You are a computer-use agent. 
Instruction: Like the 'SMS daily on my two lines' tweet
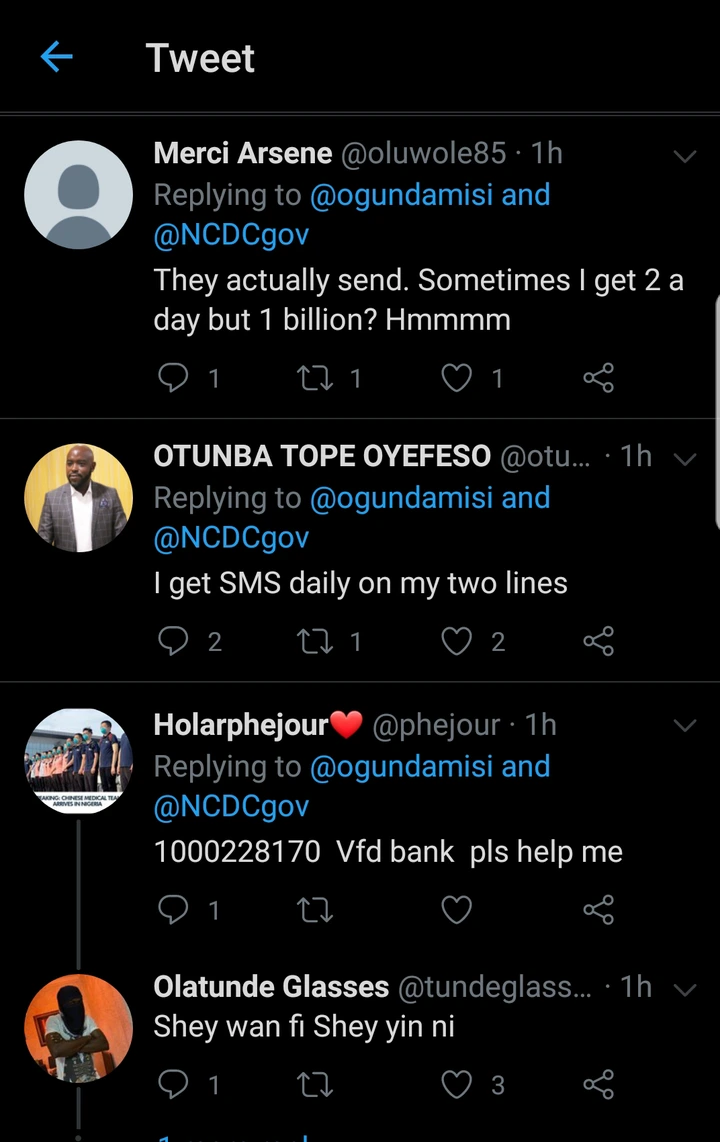(x=457, y=641)
